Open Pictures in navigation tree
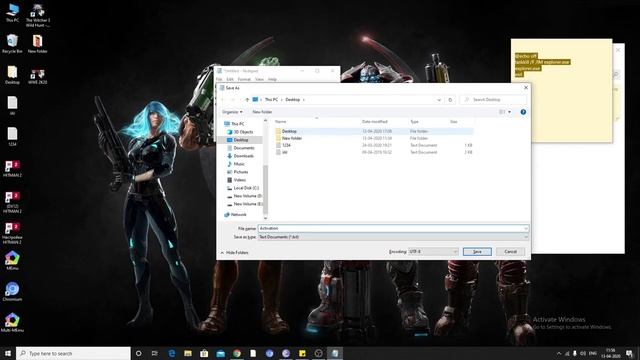This screenshot has width=640, height=360. tap(240, 172)
